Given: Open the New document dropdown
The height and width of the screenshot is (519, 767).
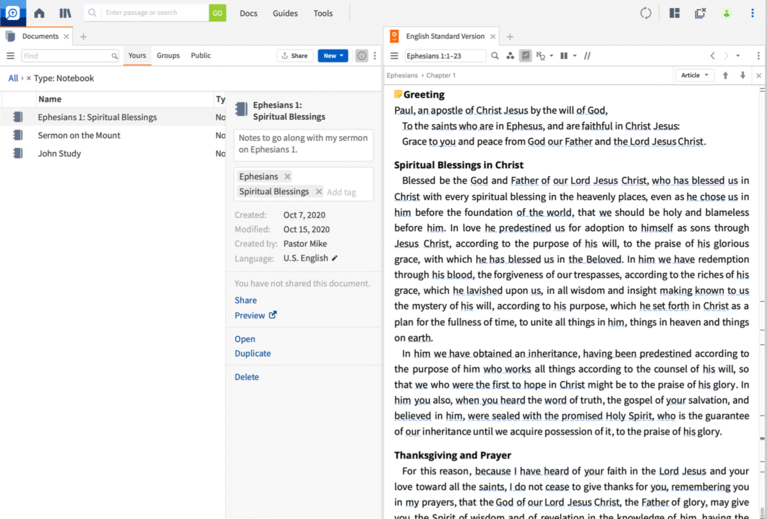Looking at the screenshot, I should [x=333, y=56].
